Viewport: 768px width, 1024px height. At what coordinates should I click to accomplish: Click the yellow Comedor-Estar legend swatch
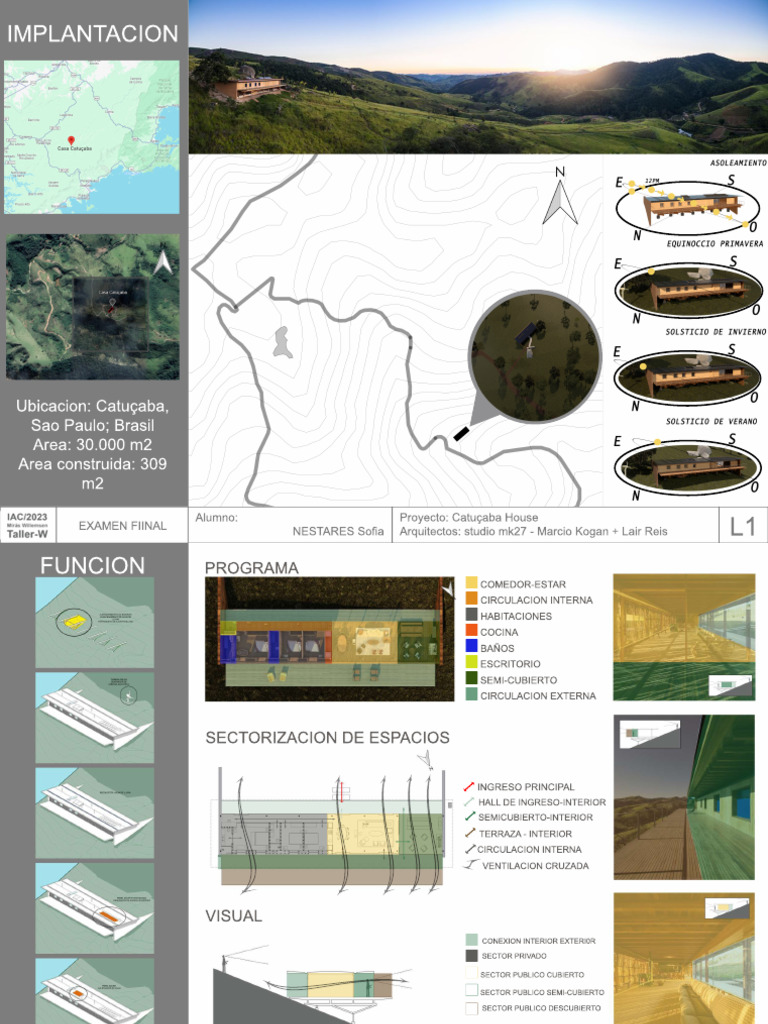tap(472, 583)
